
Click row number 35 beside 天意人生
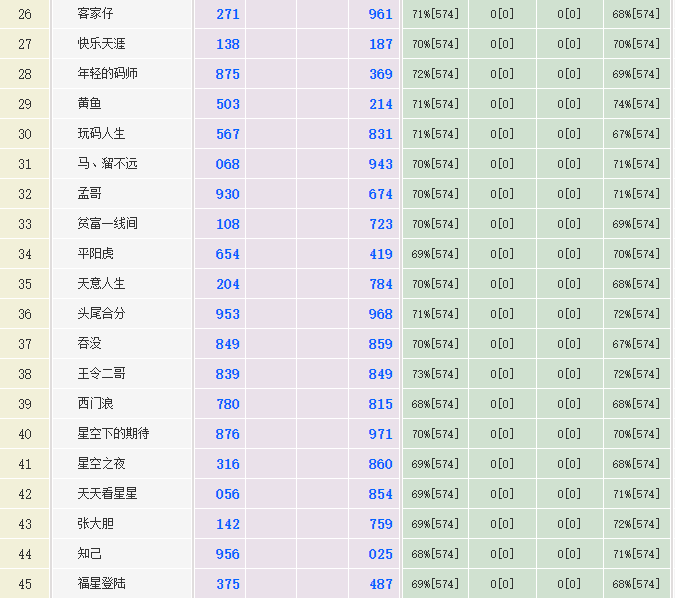(x=25, y=284)
